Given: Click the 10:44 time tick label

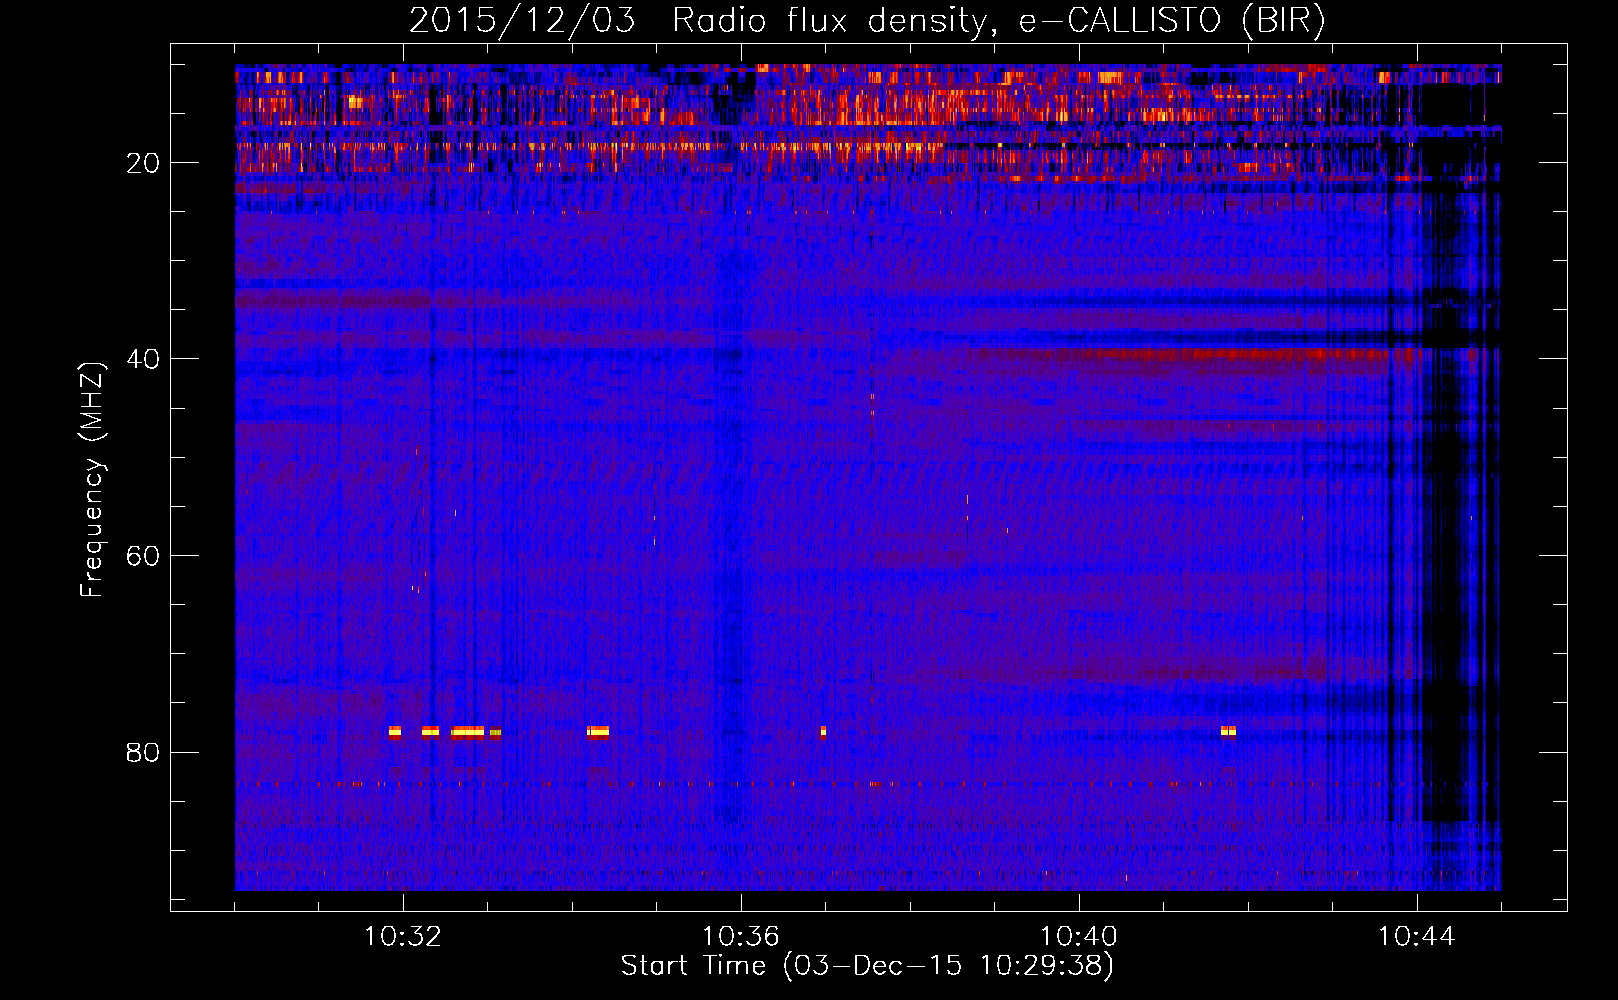Looking at the screenshot, I should [1417, 937].
